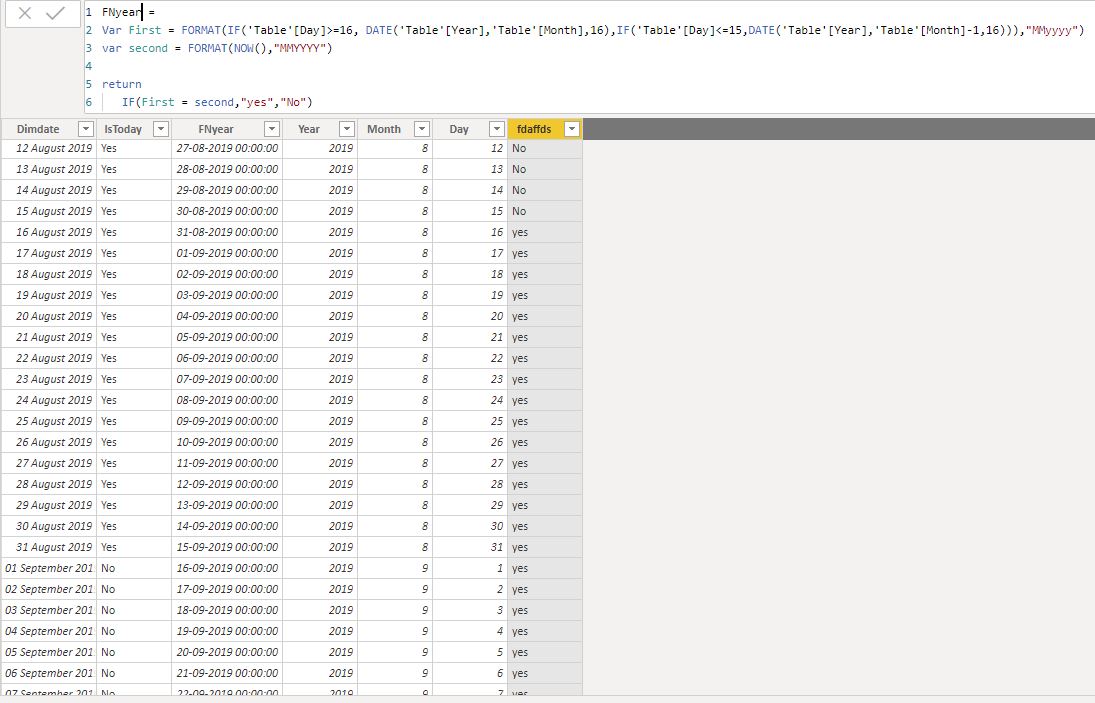
Task: Select the 'No' fdaffds cell for 15 August
Action: pyautogui.click(x=545, y=211)
